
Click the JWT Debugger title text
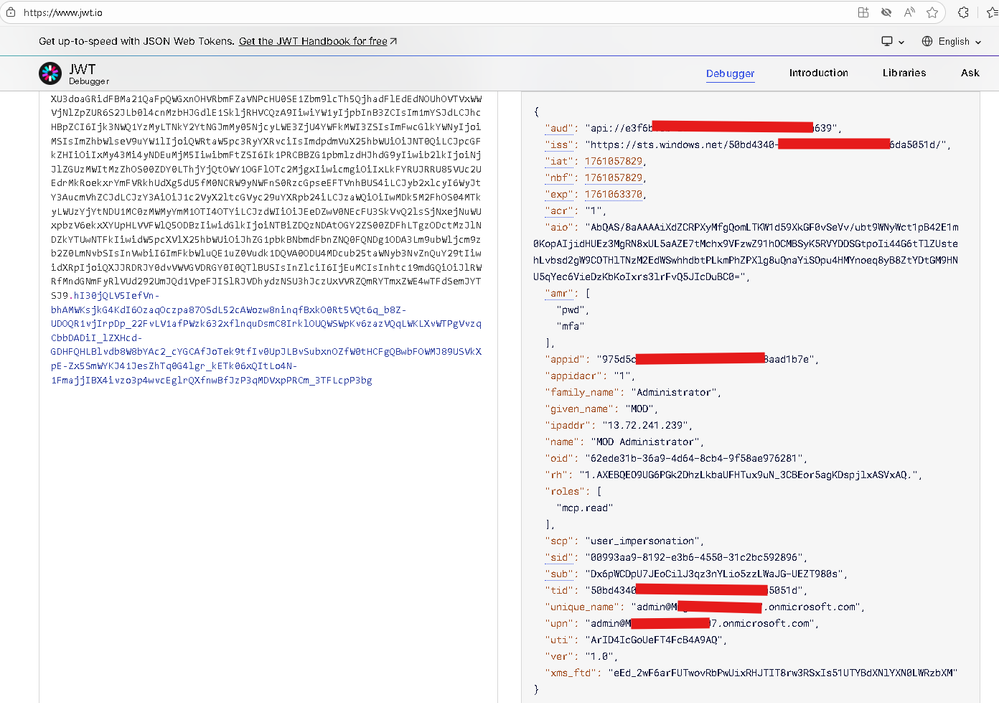pyautogui.click(x=89, y=74)
